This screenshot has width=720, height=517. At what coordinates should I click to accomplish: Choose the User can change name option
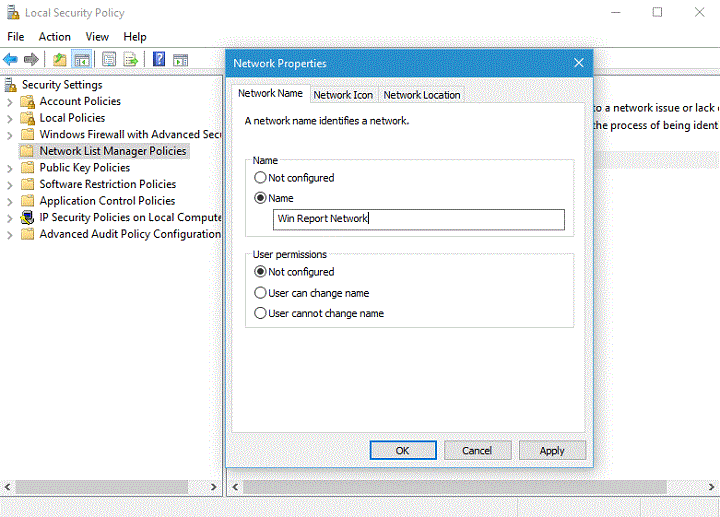261,293
